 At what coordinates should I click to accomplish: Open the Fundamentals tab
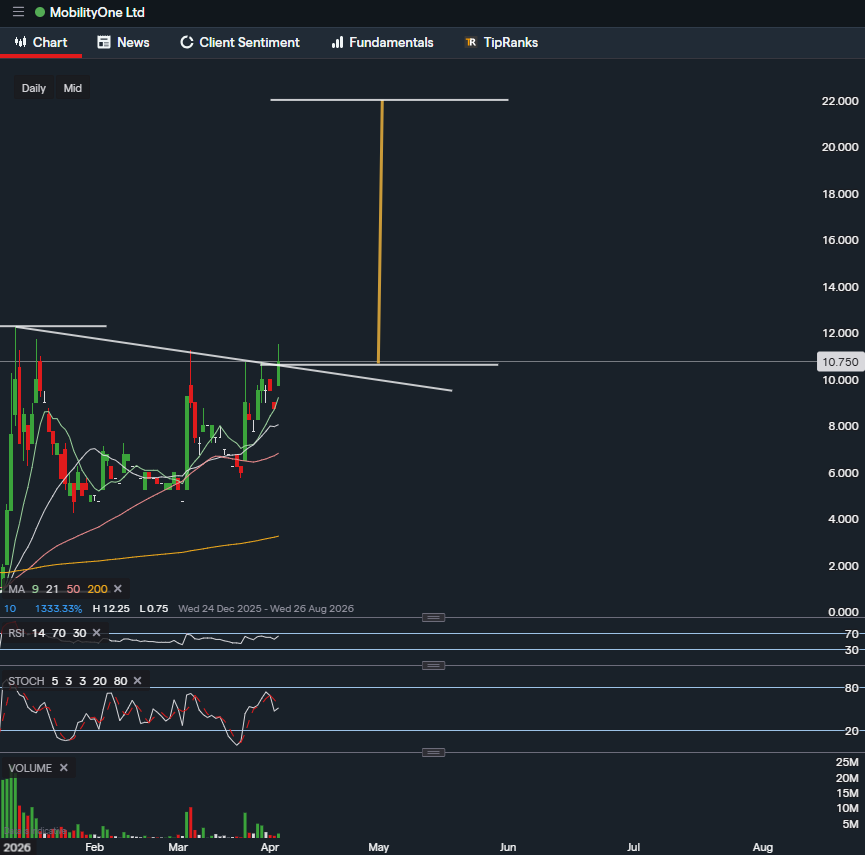[382, 42]
